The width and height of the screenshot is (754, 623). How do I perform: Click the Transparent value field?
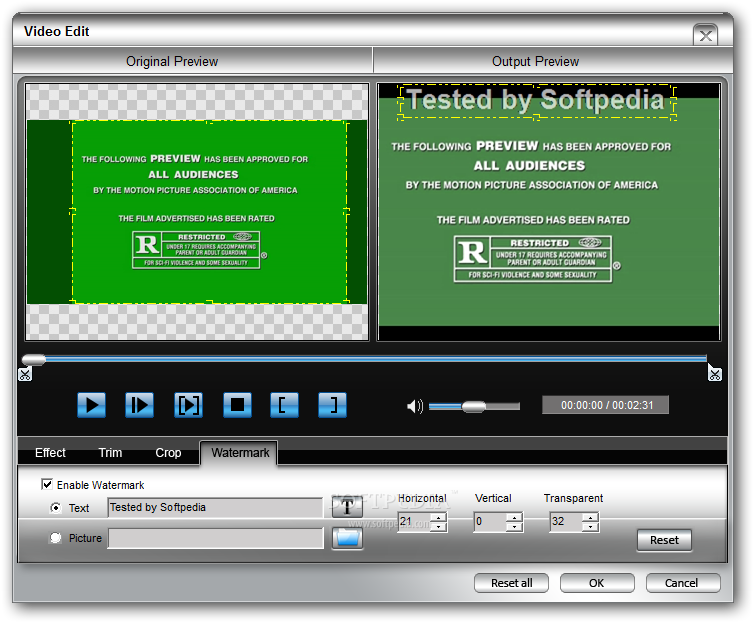tap(566, 522)
